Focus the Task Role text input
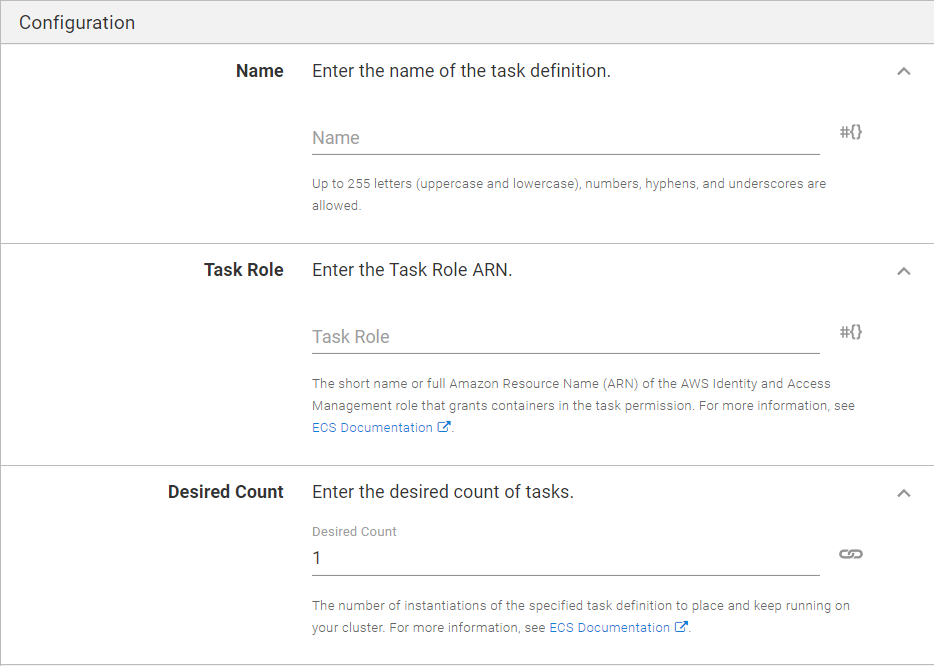This screenshot has height=666, width=934. (566, 337)
